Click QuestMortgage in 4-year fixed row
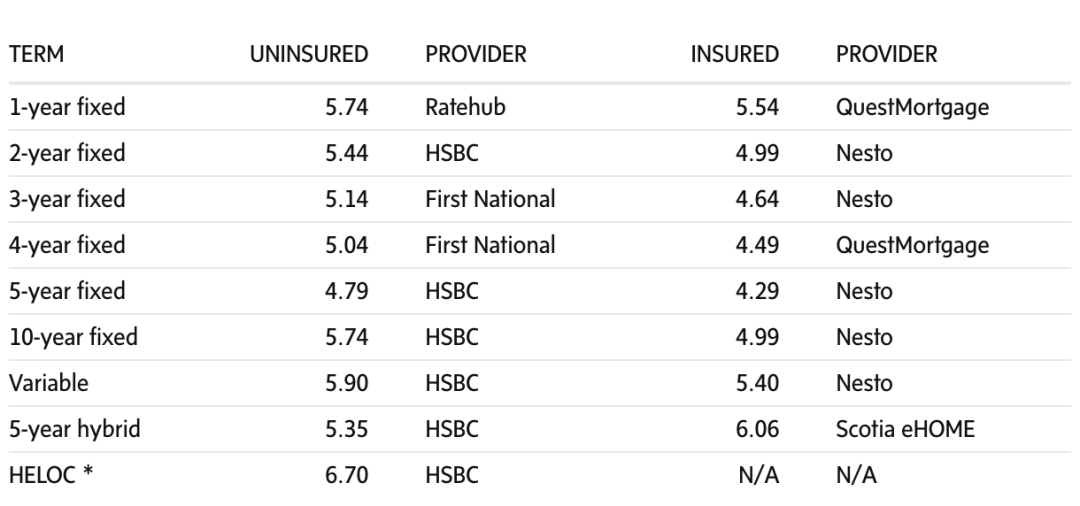Screen dimensions: 1080x506 [913, 245]
